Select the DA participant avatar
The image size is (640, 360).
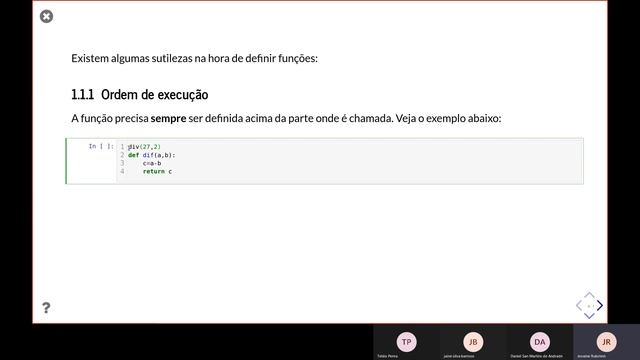click(540, 342)
